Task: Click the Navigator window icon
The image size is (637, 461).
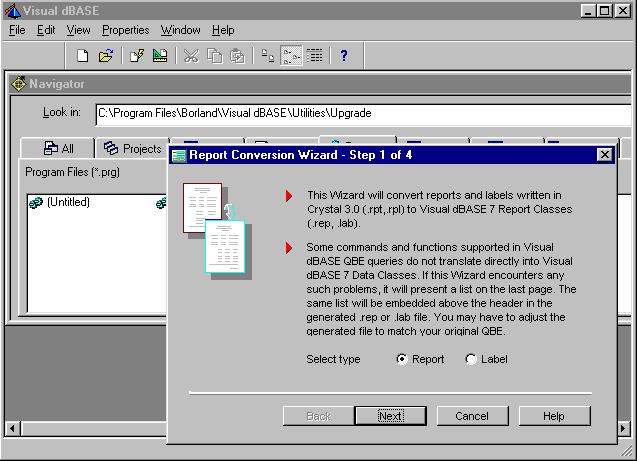Action: pyautogui.click(x=19, y=84)
